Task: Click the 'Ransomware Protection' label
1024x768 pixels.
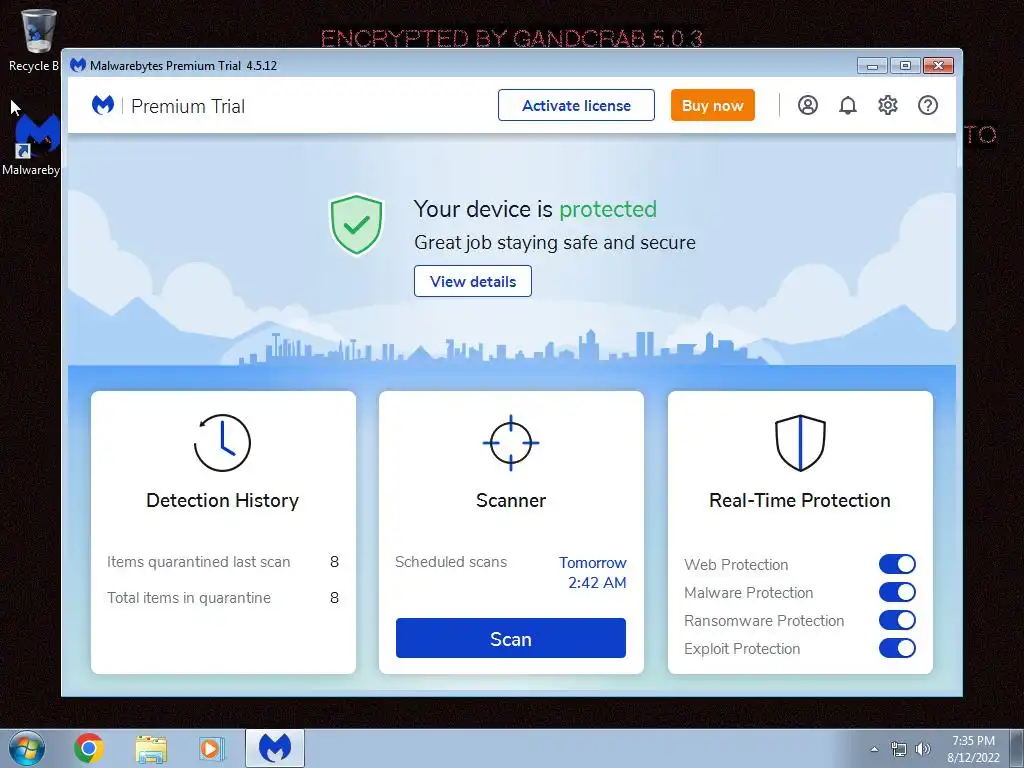Action: click(x=764, y=620)
